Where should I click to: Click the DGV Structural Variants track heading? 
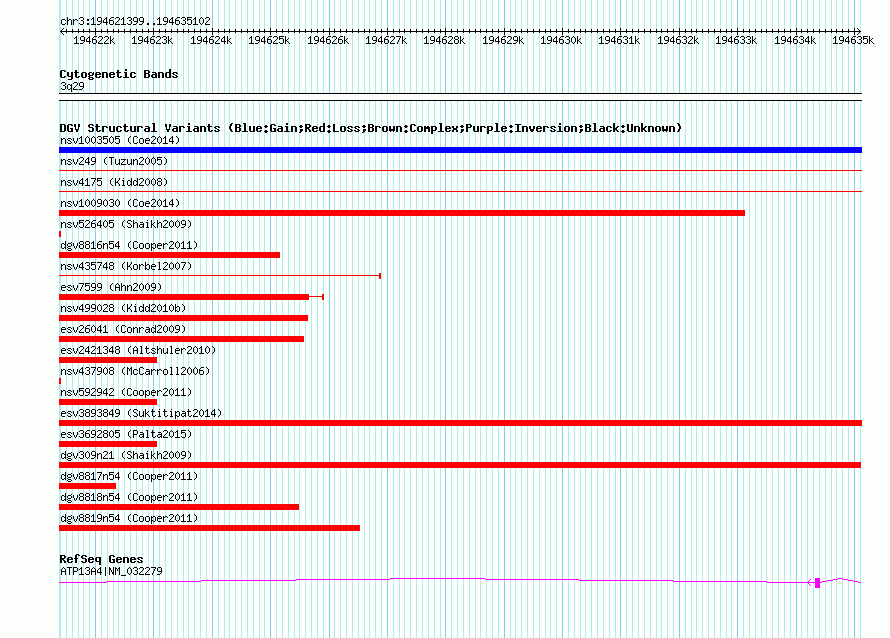coord(370,128)
